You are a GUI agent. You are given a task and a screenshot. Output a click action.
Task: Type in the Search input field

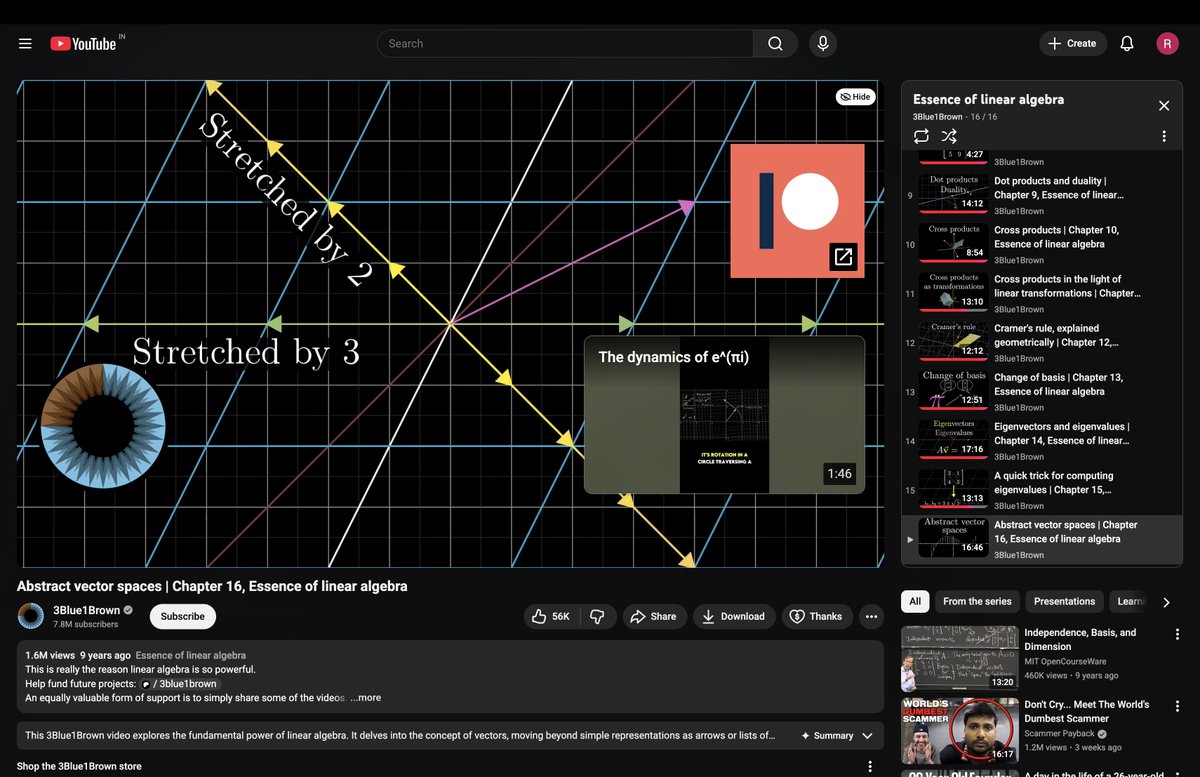(x=565, y=44)
